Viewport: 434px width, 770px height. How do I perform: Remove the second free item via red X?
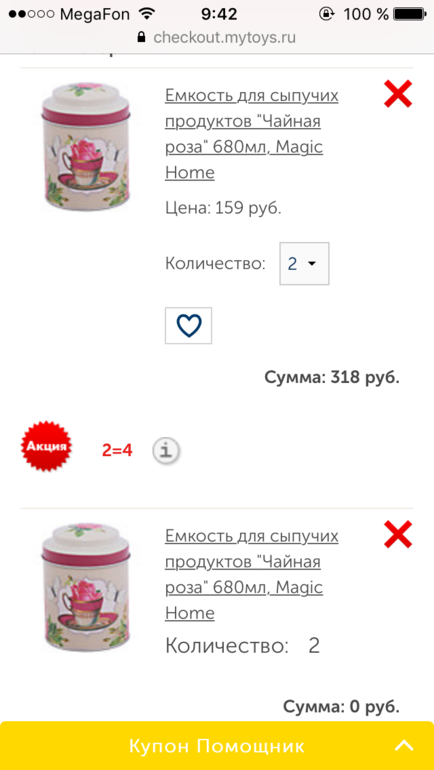[x=398, y=534]
